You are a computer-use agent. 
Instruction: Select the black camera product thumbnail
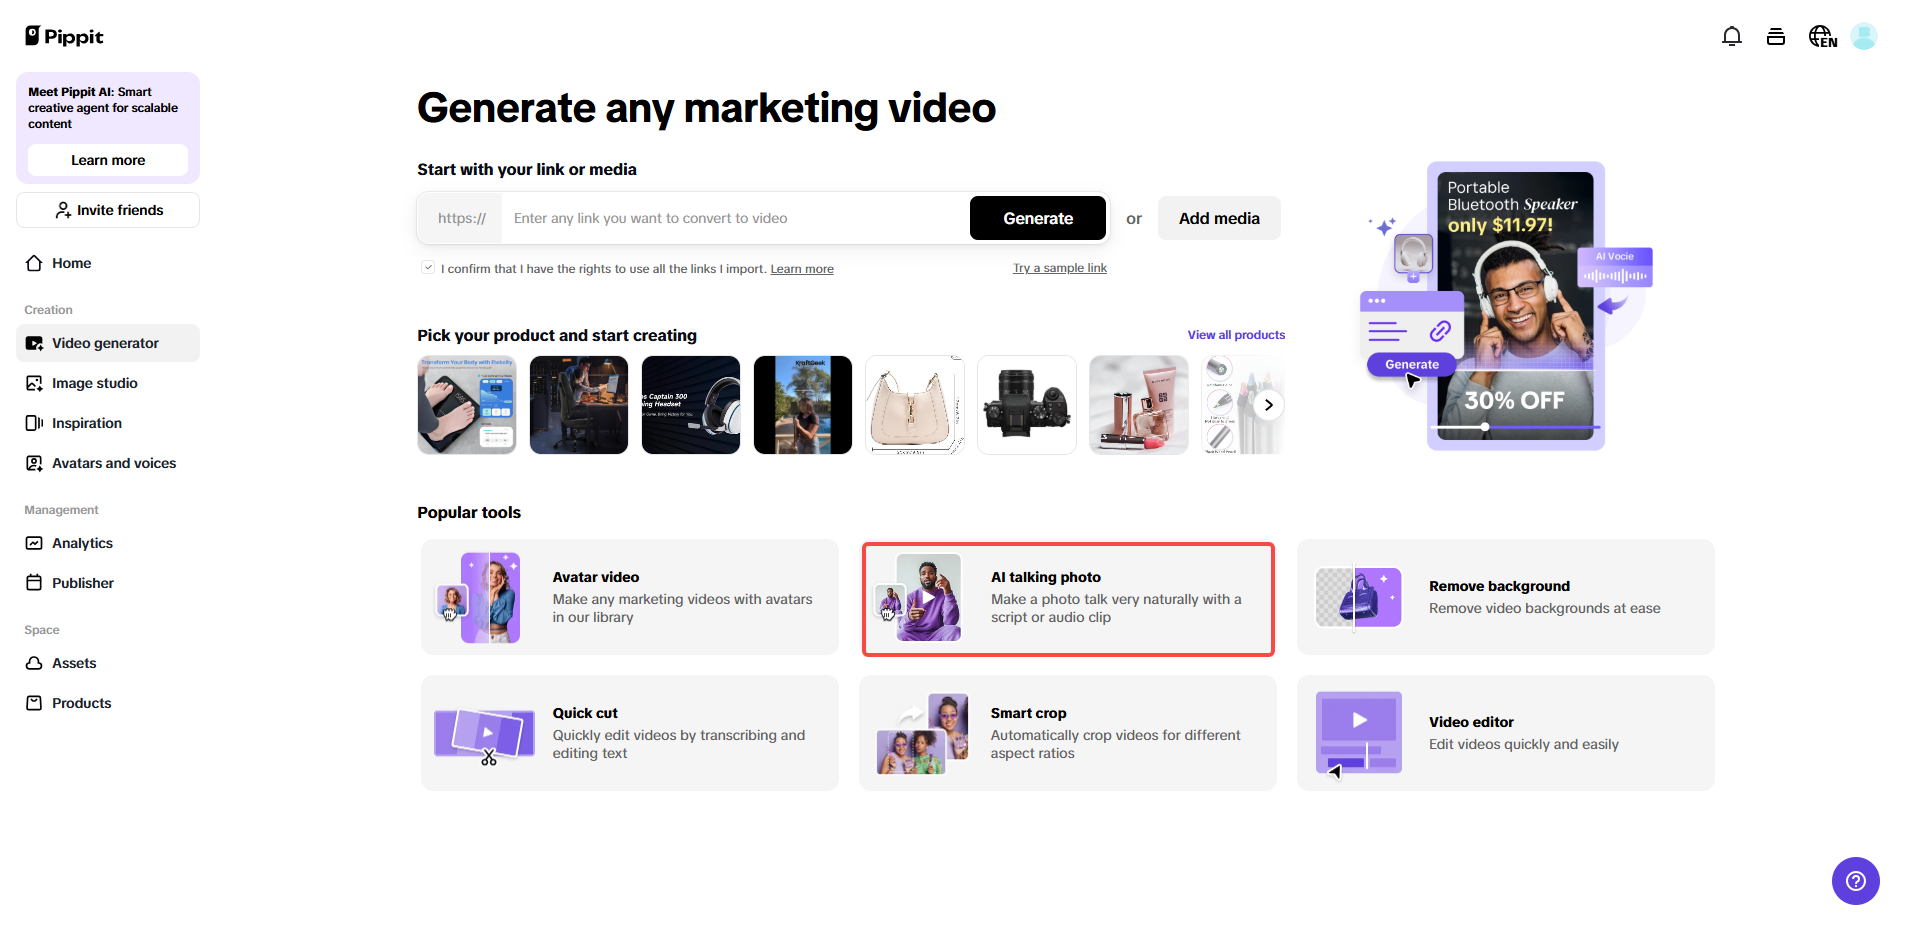click(1027, 405)
